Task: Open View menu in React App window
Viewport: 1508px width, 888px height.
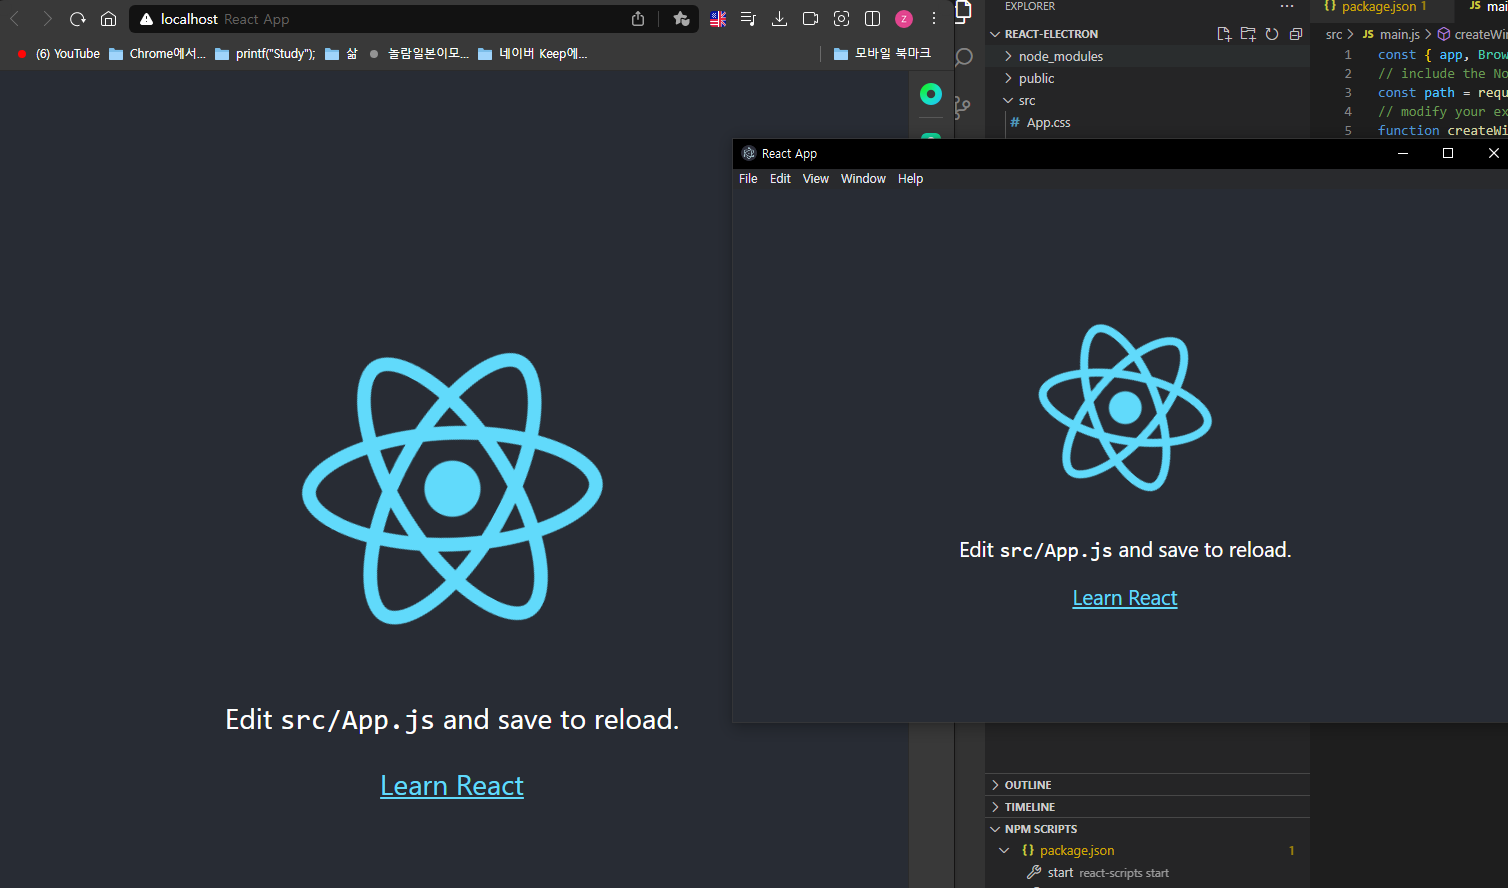Action: pos(816,179)
